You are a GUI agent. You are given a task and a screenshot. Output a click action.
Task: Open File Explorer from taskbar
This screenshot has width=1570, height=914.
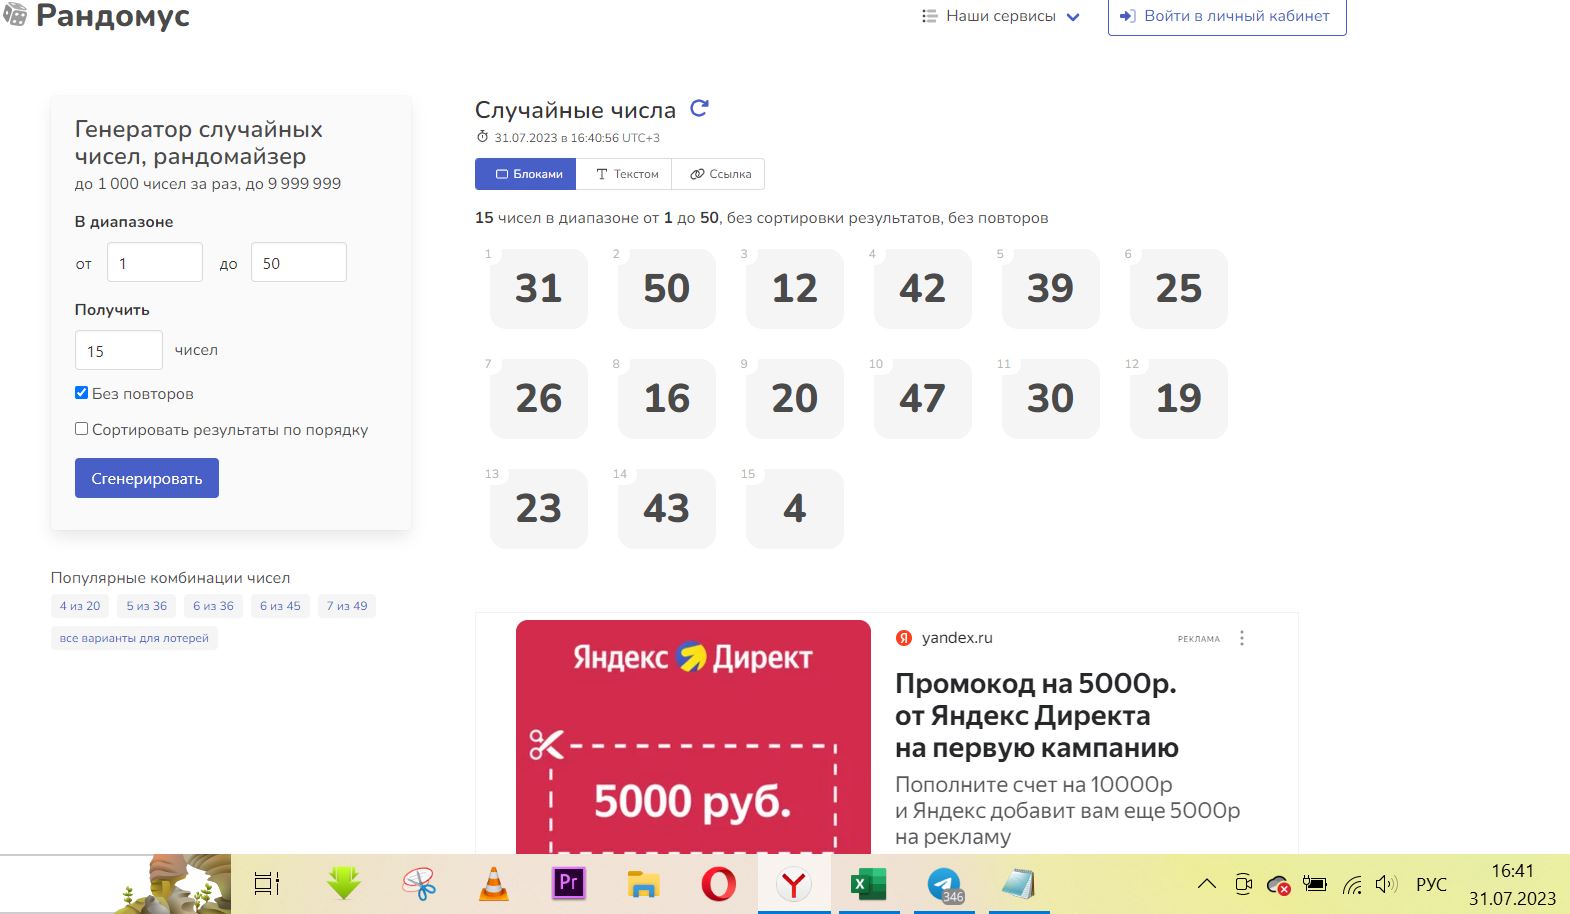[x=643, y=884]
